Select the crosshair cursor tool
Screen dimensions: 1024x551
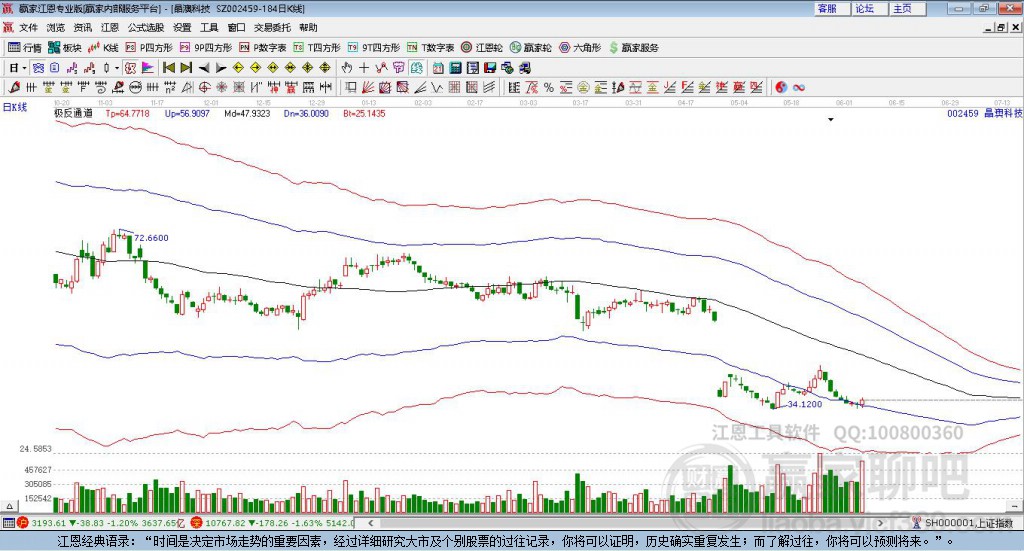(364, 68)
